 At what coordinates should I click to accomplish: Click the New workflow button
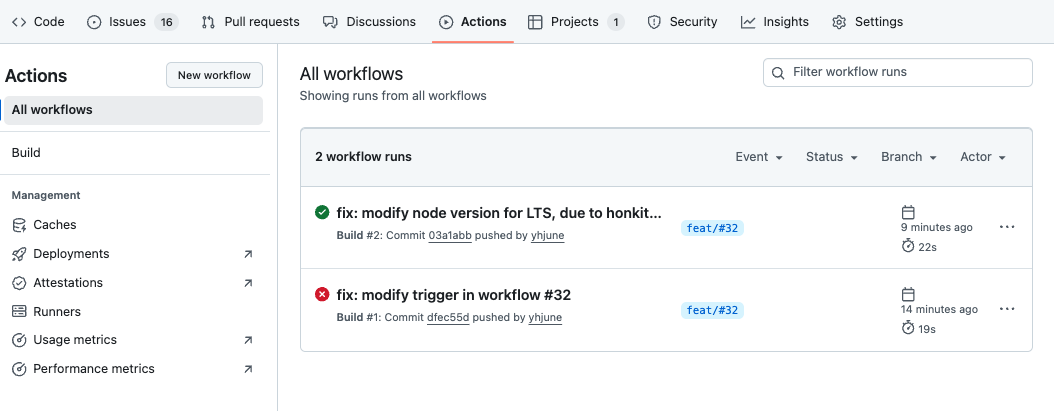[214, 75]
